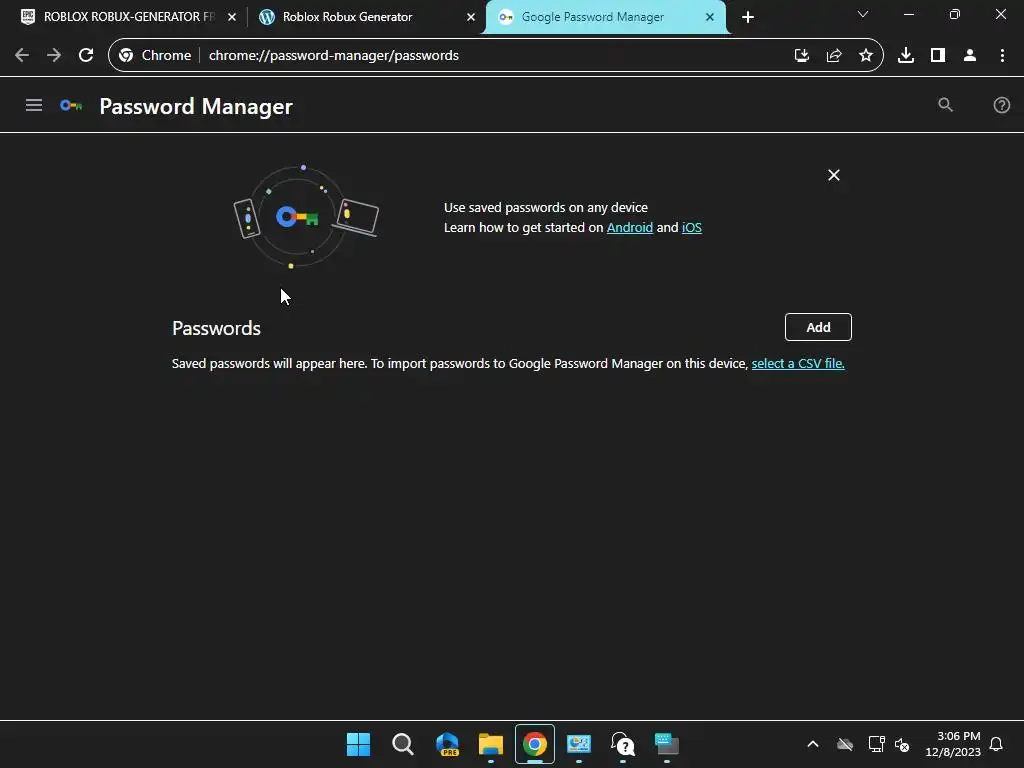1024x768 pixels.
Task: Open the network status tray icon
Action: pyautogui.click(x=876, y=744)
